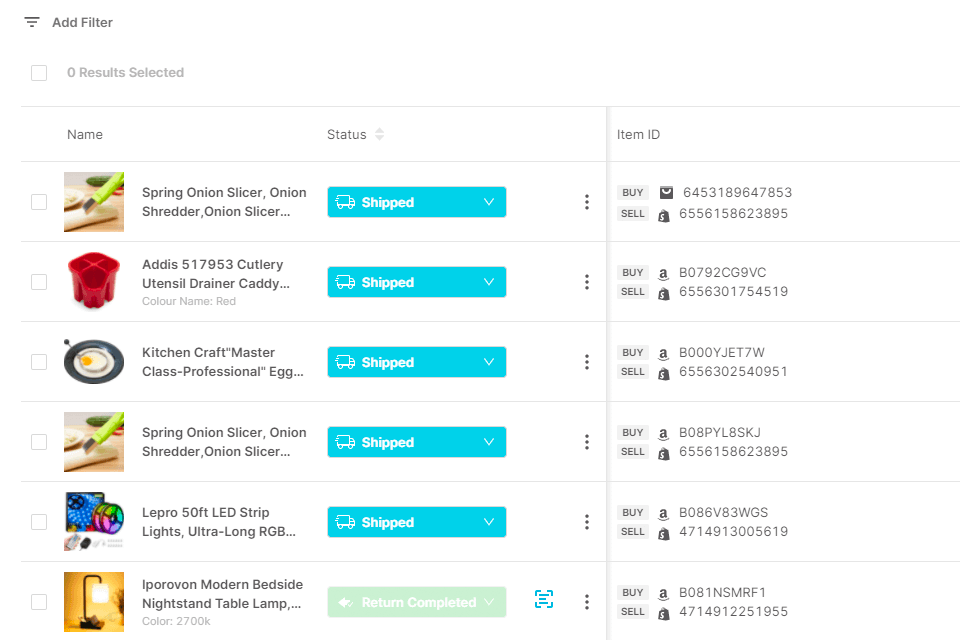Click the Amazon icon next to B0792CG9VC
Screen dimensions: 960x640
[663, 272]
